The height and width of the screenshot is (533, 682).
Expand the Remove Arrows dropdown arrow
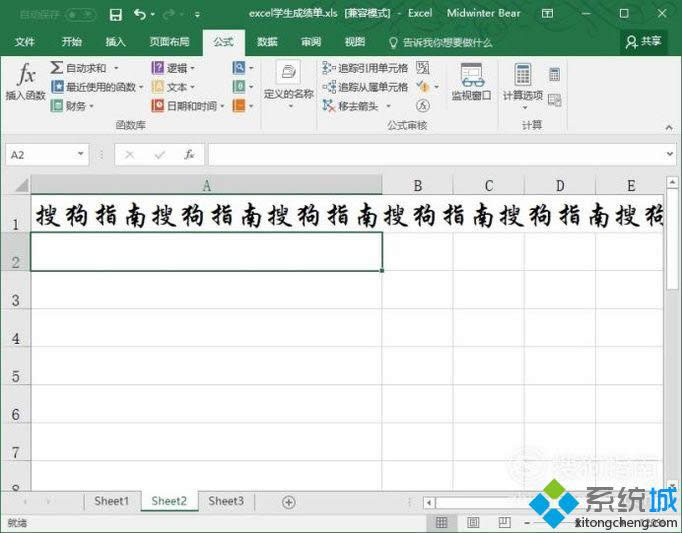click(388, 106)
